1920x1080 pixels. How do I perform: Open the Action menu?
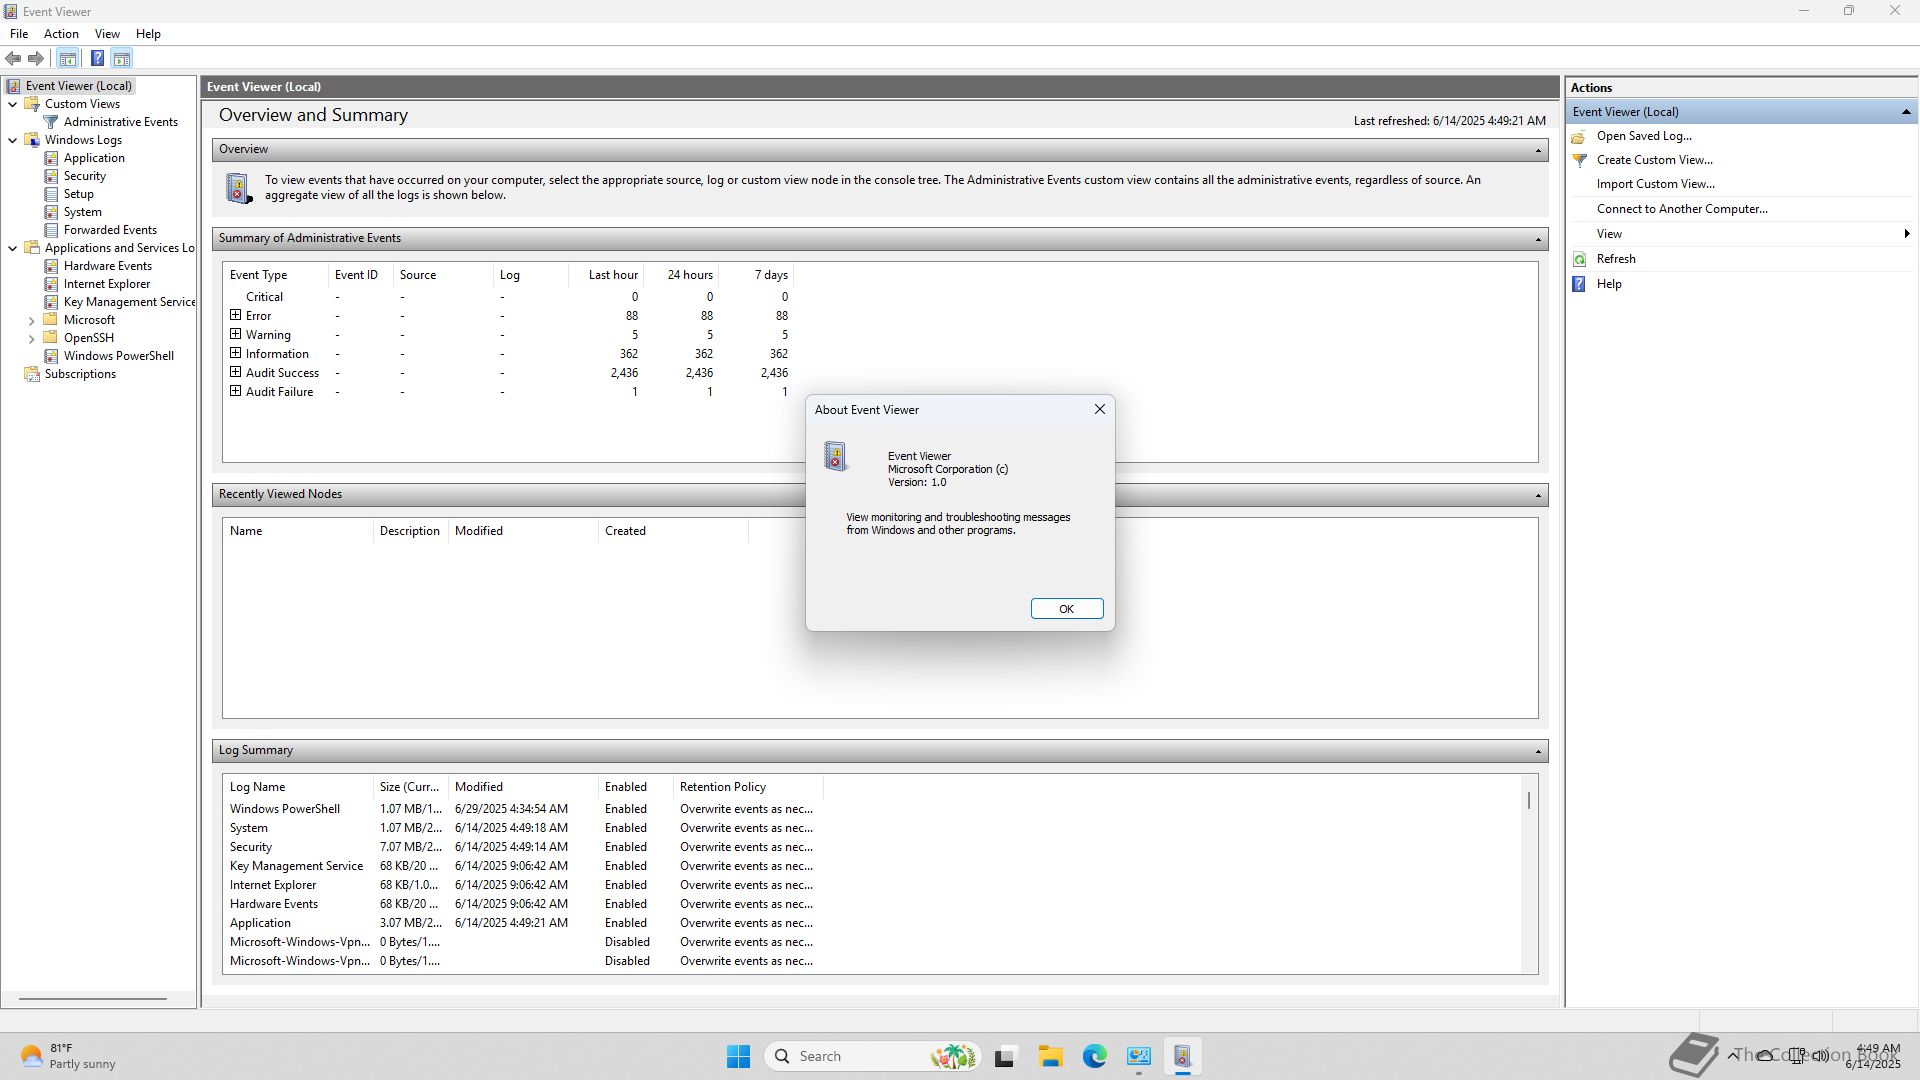coord(61,33)
